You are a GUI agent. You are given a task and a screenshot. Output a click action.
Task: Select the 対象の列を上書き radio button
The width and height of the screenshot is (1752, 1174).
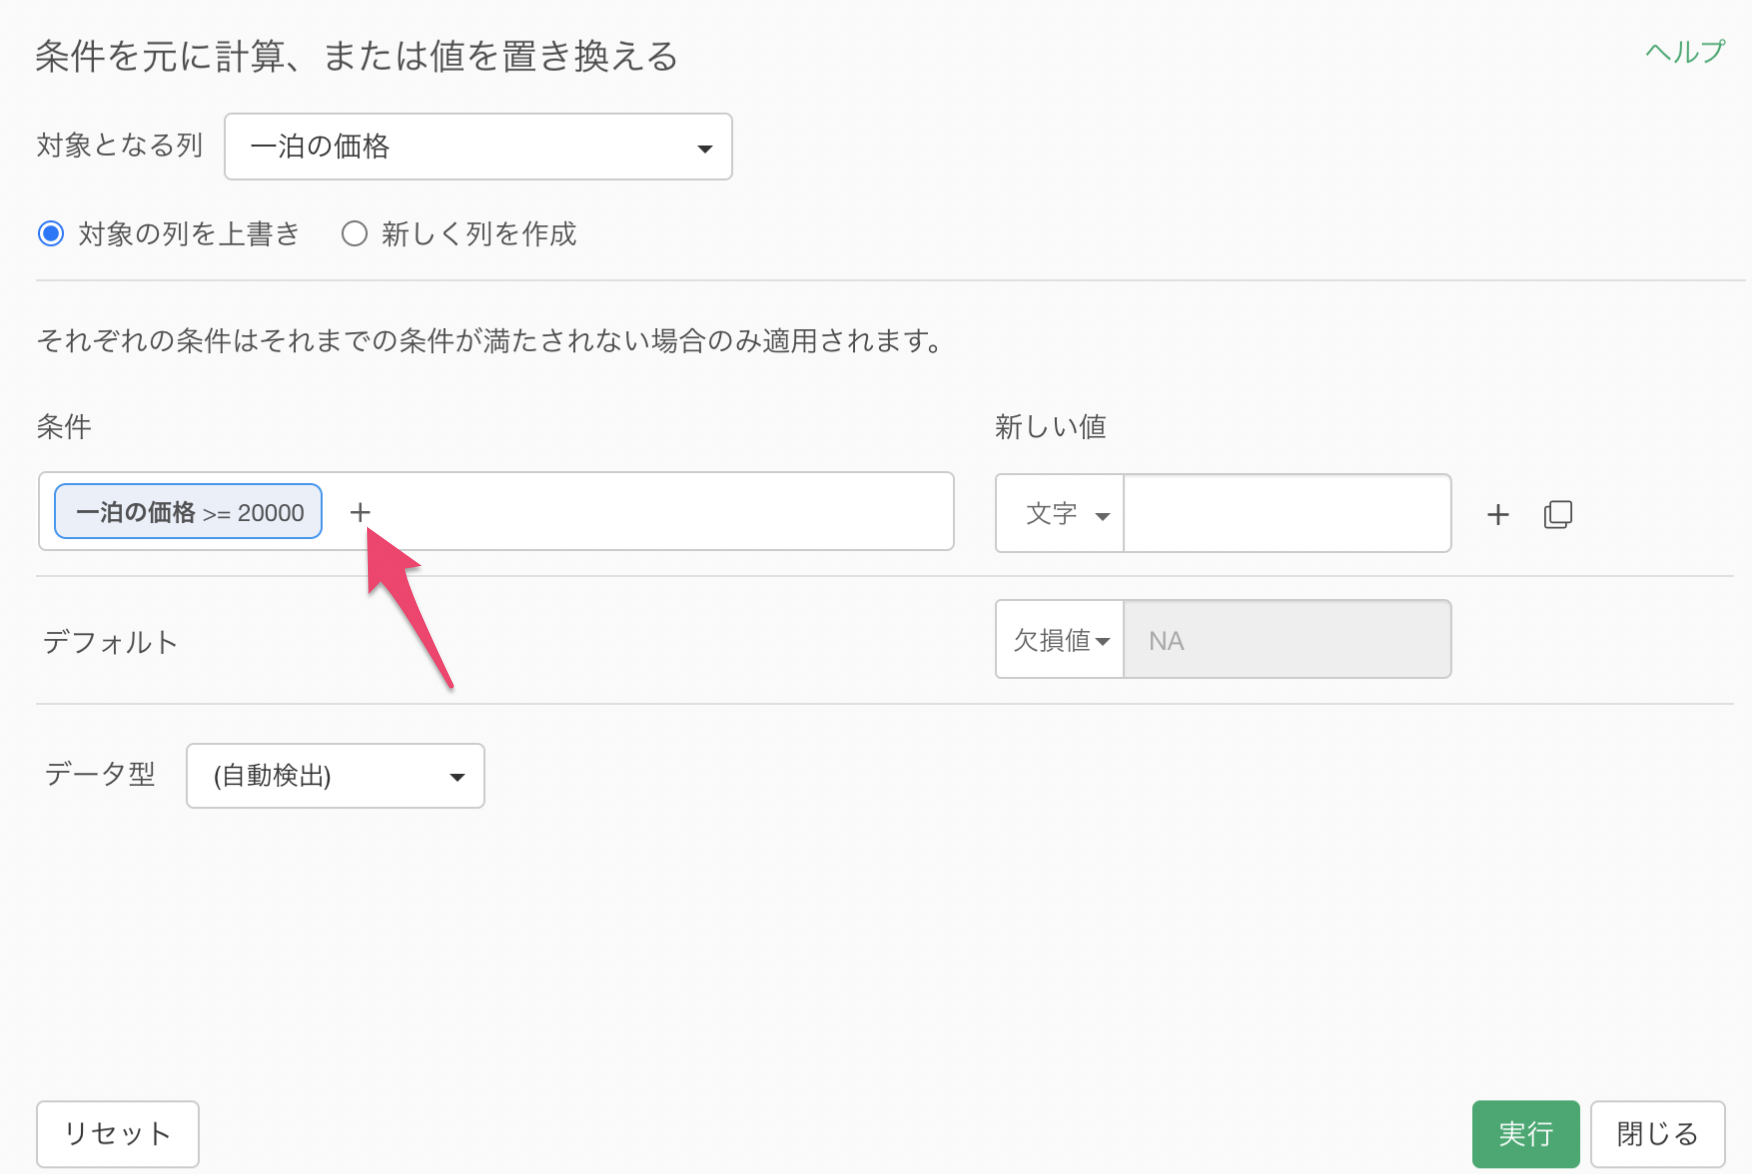pos(51,234)
